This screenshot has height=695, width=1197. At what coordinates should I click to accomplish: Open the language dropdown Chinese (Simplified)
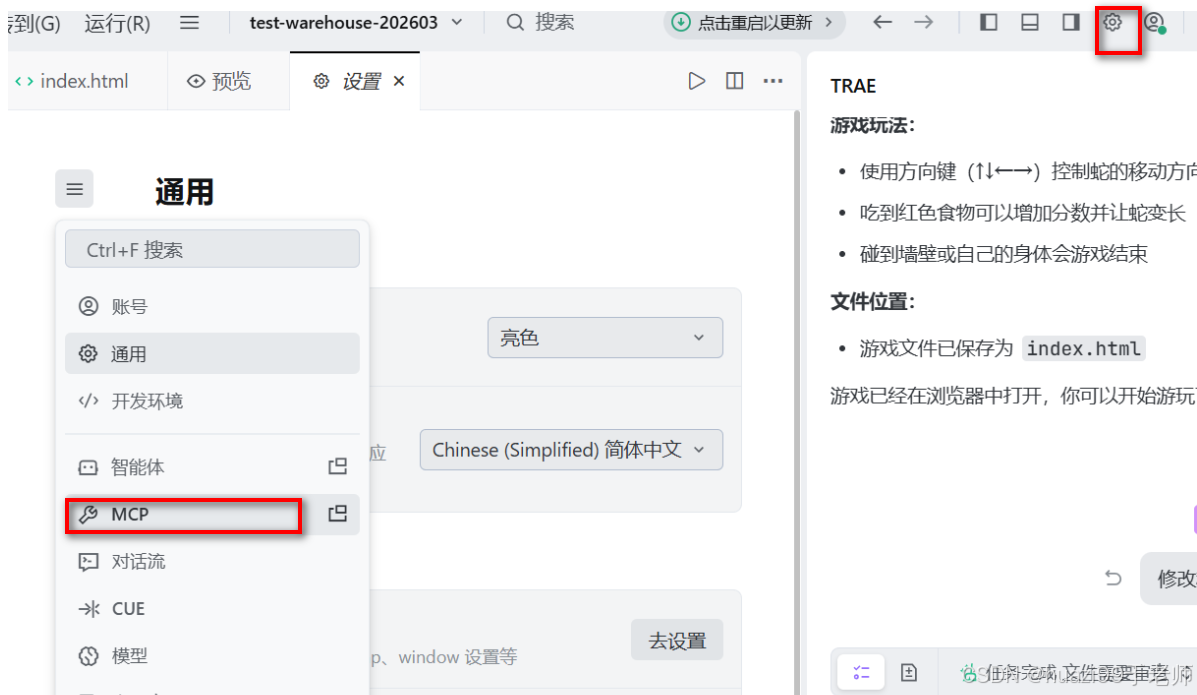[x=571, y=450]
